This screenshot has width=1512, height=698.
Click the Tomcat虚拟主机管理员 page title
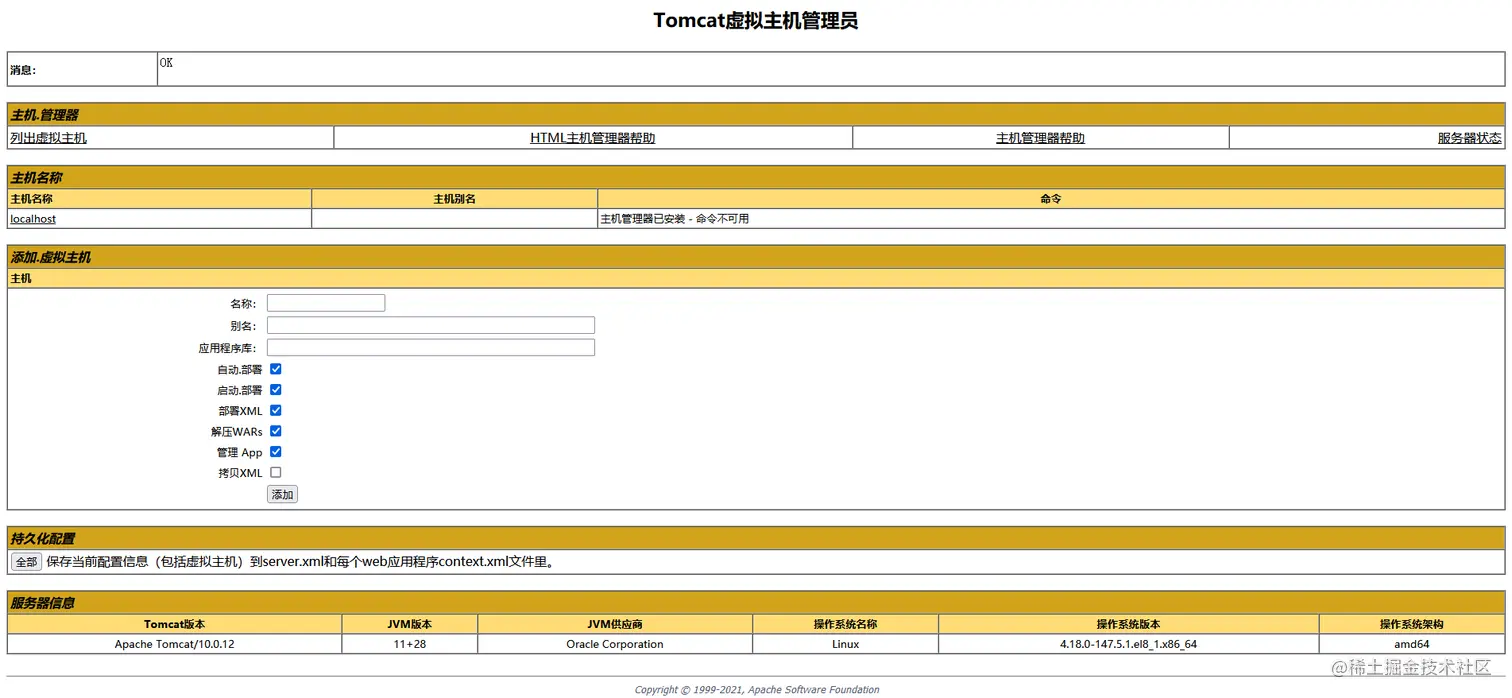click(756, 21)
